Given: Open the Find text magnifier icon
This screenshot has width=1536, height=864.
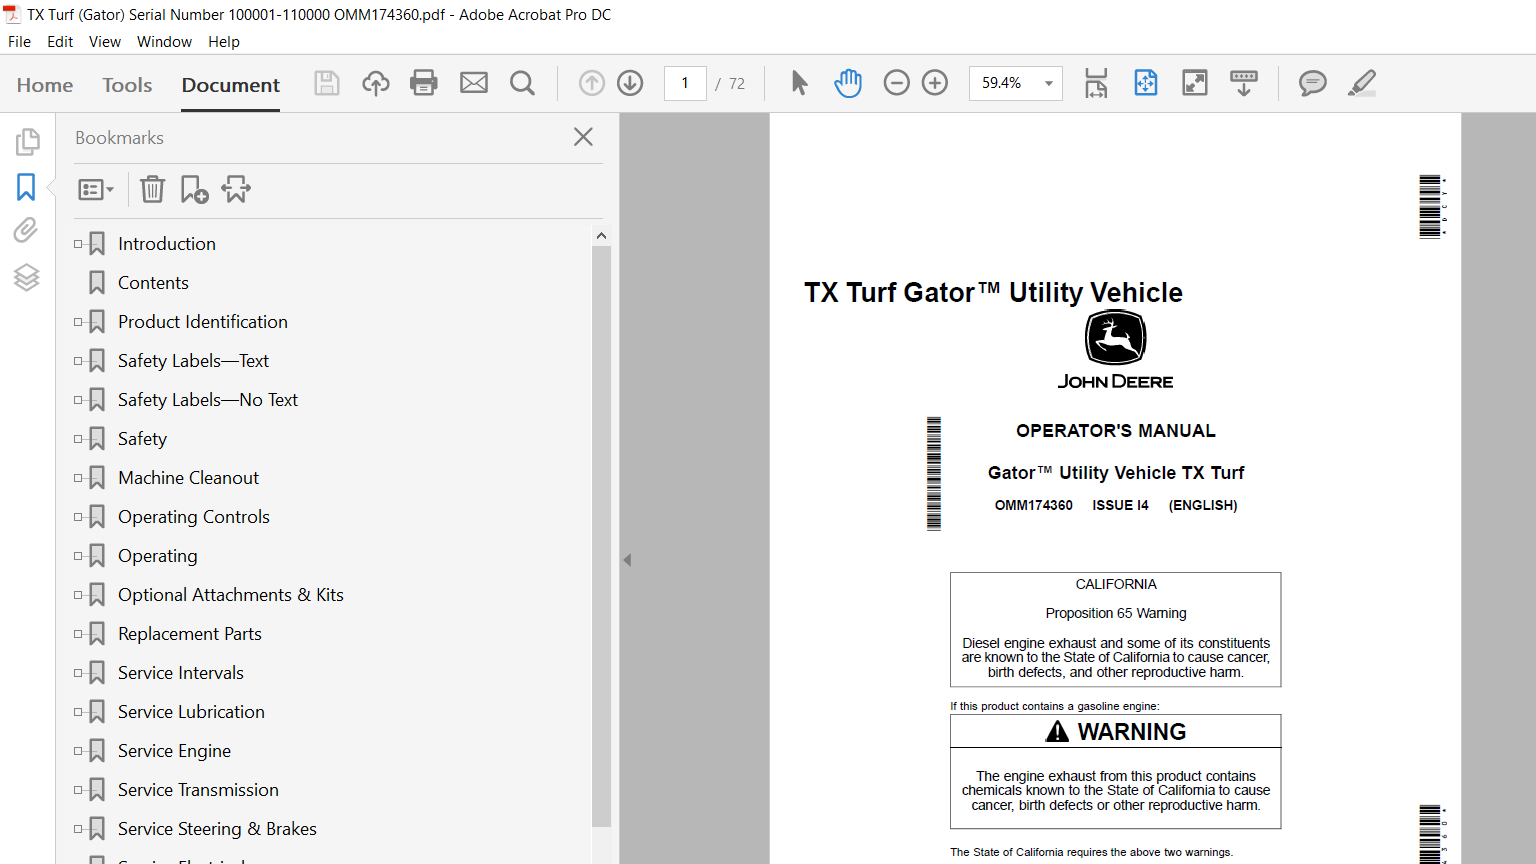Looking at the screenshot, I should click(522, 83).
